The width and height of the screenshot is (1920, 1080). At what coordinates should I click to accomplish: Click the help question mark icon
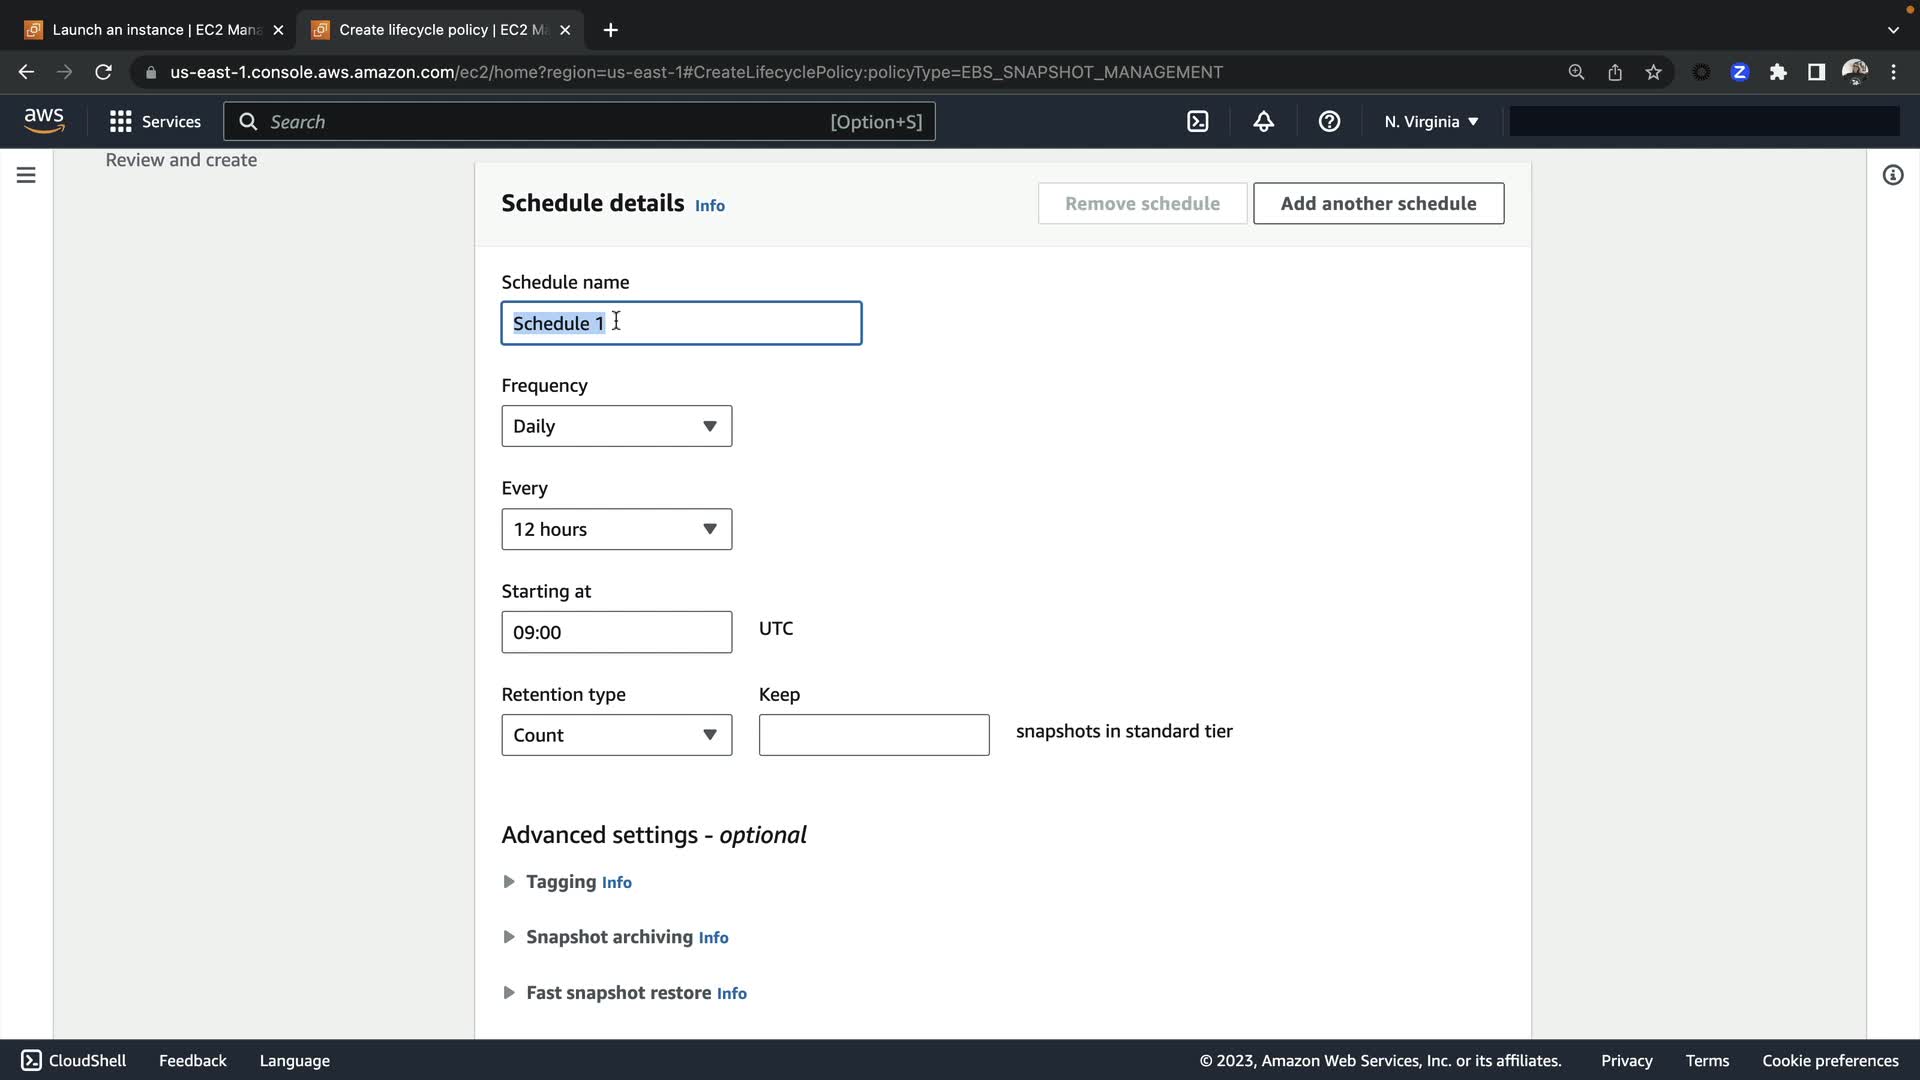[x=1329, y=121]
